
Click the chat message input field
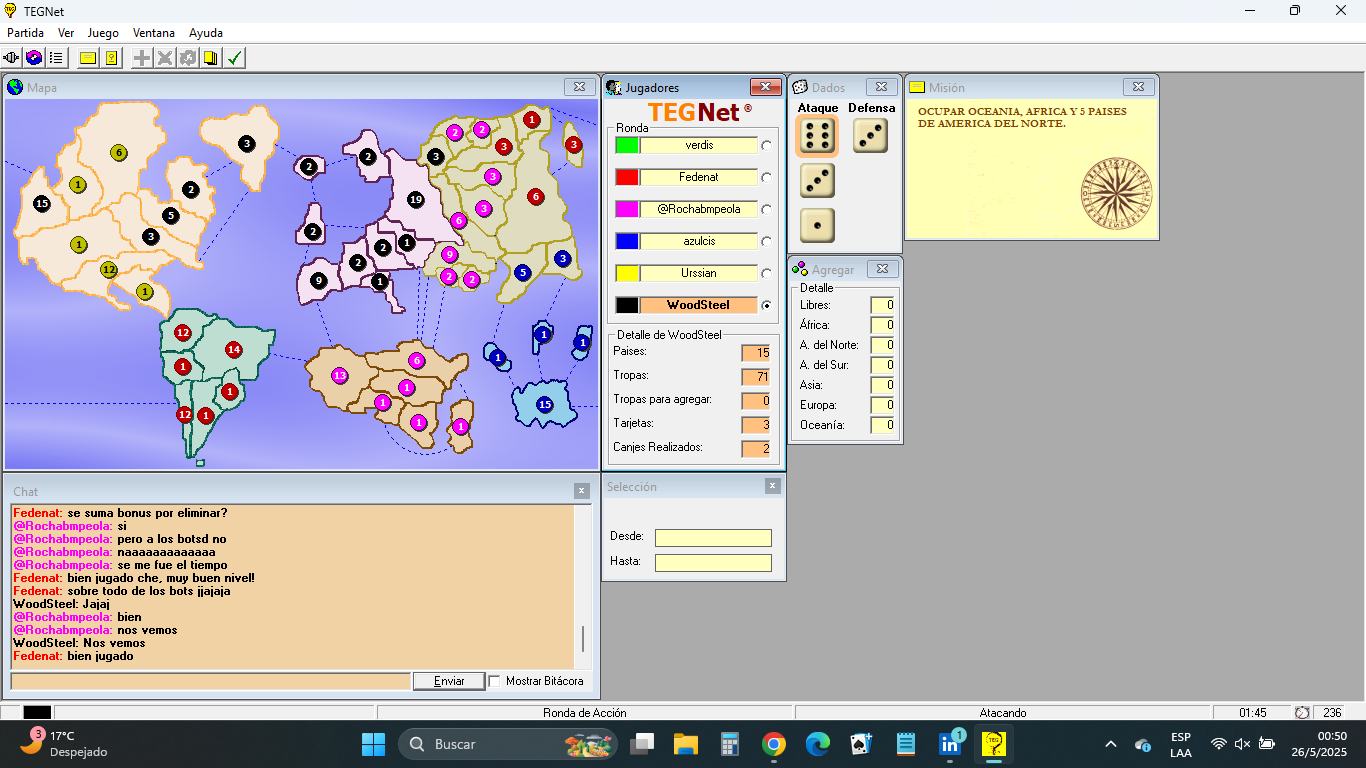coord(210,681)
